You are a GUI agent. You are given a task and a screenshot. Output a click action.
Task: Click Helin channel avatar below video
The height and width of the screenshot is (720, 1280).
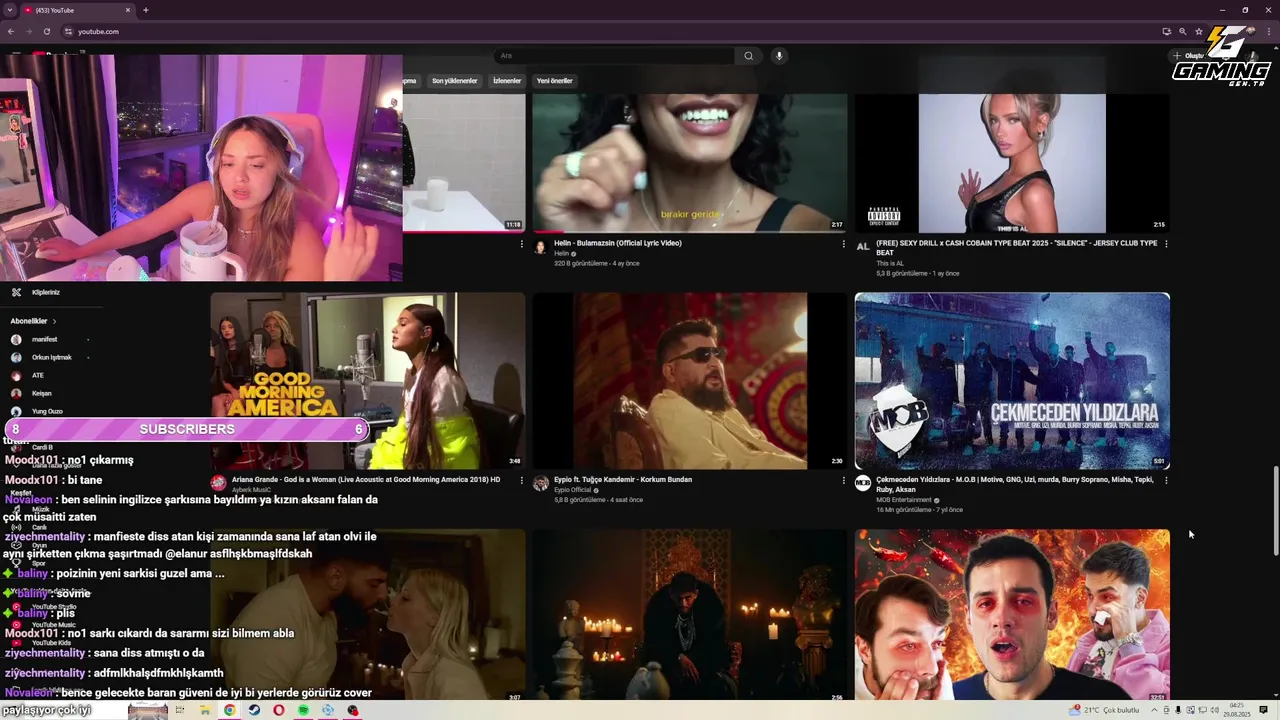541,247
